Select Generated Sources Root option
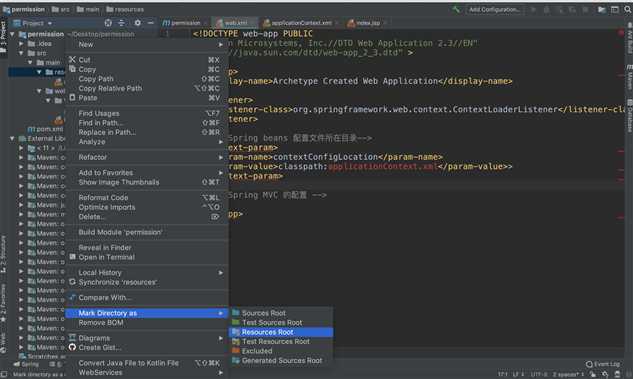 pyautogui.click(x=281, y=360)
